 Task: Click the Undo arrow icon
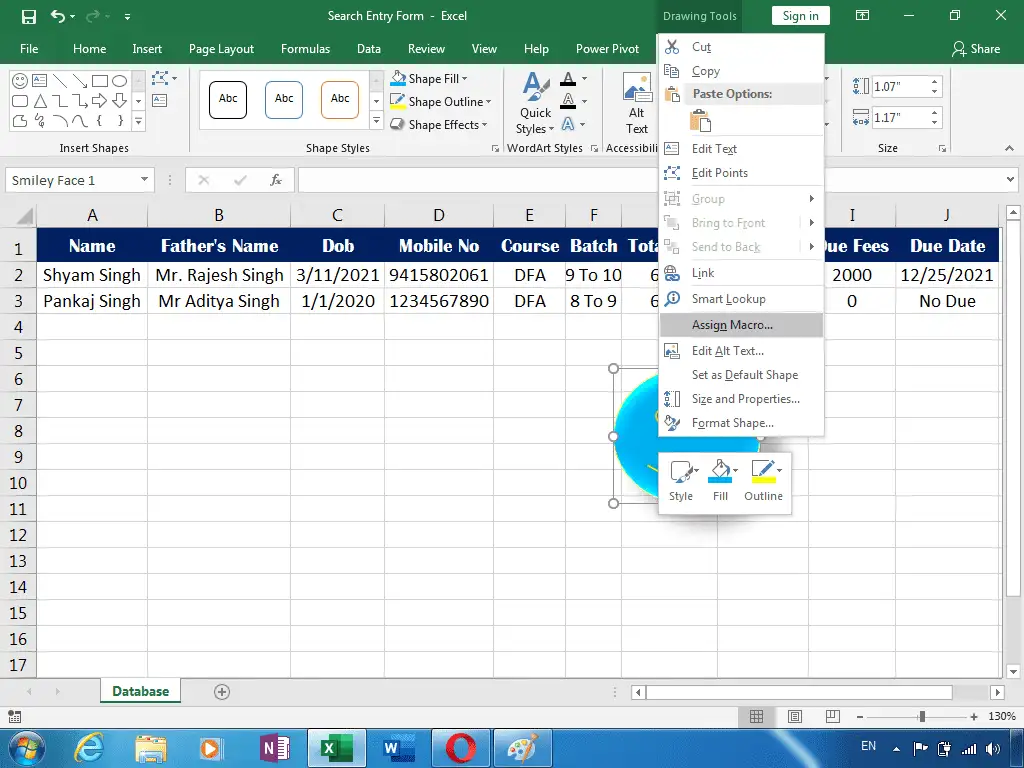click(x=58, y=16)
